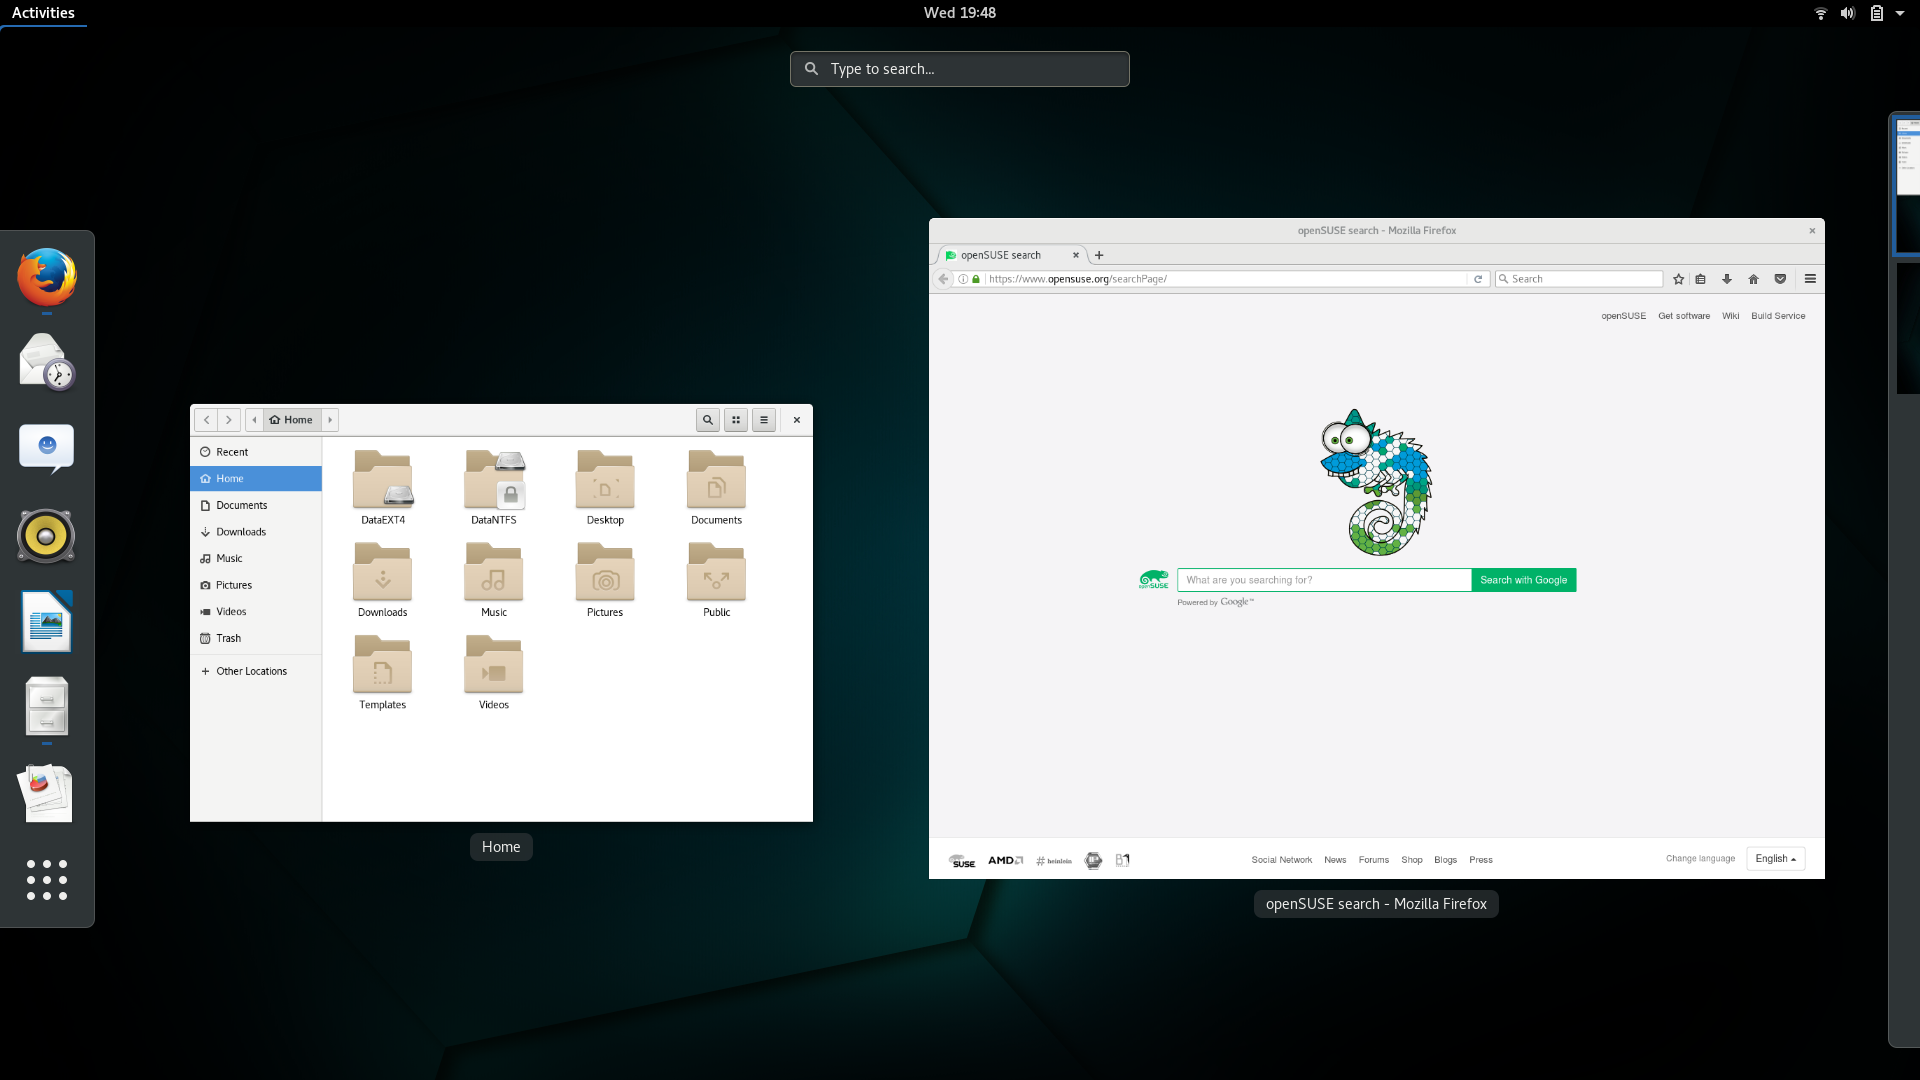Click the volume status icon

click(x=1847, y=13)
